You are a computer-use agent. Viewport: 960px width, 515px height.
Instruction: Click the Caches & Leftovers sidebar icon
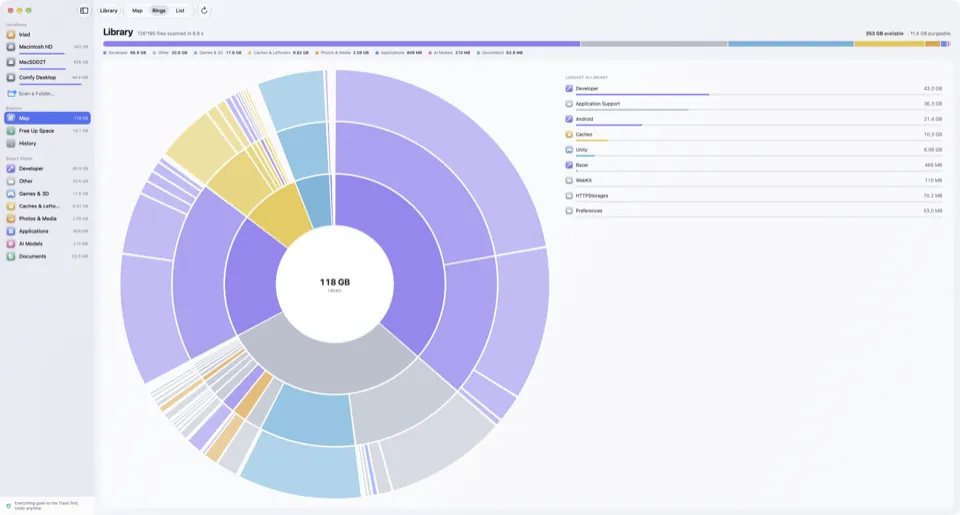10,206
